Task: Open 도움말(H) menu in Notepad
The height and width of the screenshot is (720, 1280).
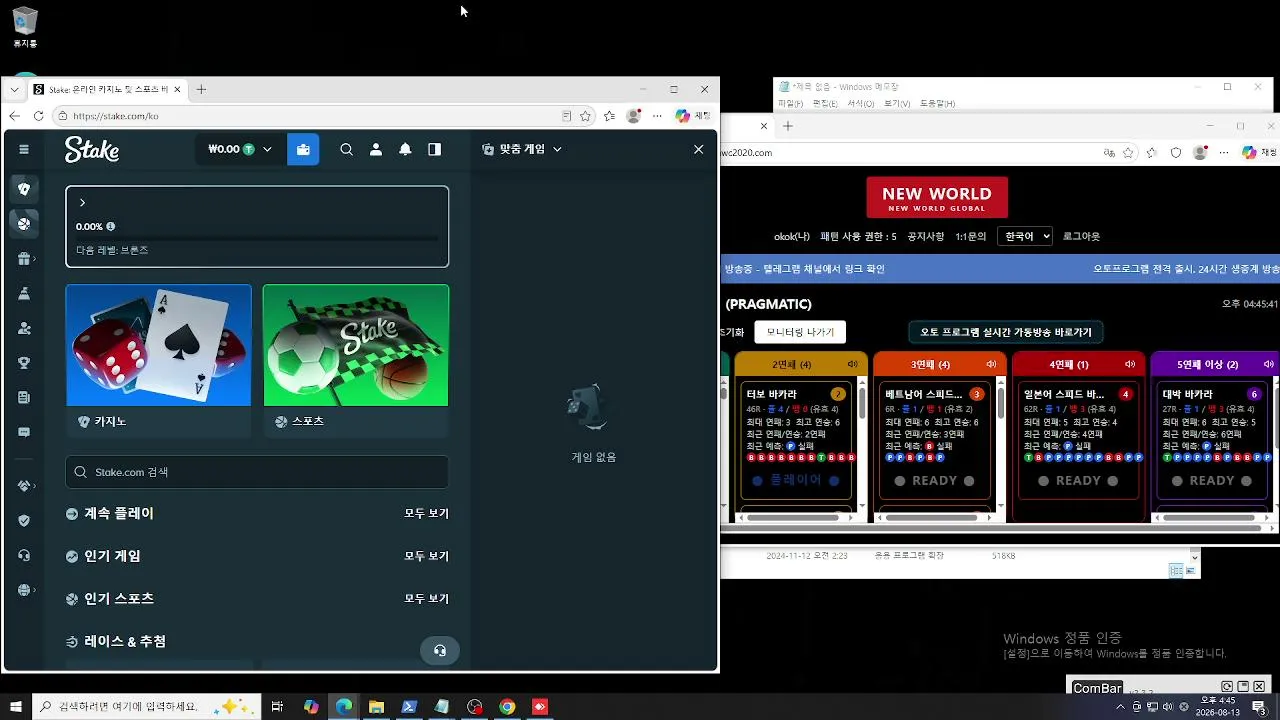Action: coord(938,103)
